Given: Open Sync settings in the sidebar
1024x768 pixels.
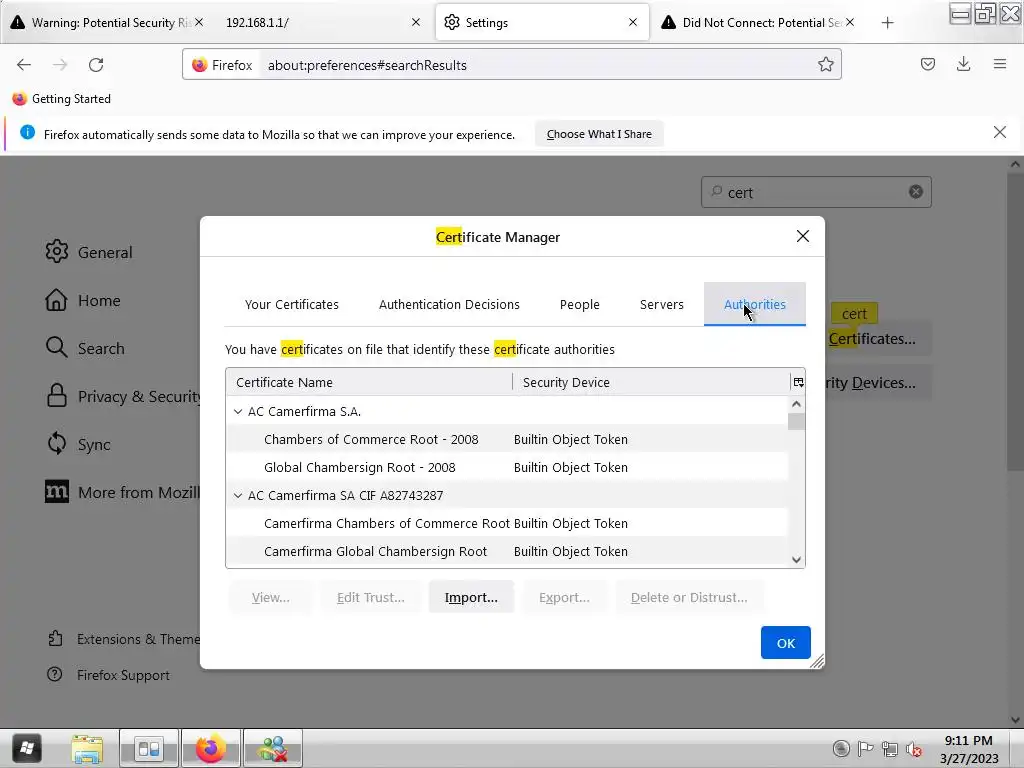Looking at the screenshot, I should (78, 444).
